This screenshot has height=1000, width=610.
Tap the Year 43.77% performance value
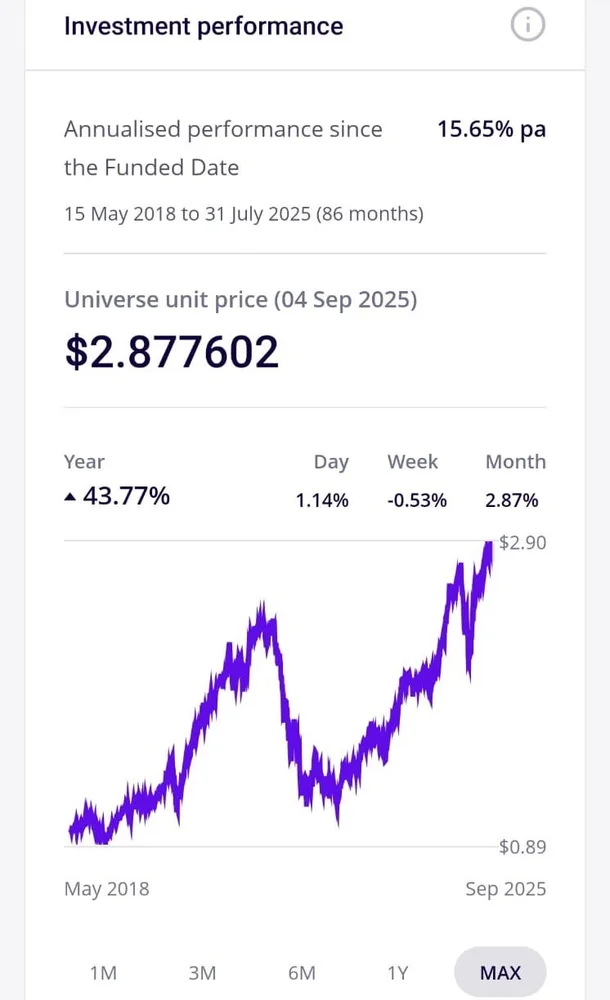[125, 496]
